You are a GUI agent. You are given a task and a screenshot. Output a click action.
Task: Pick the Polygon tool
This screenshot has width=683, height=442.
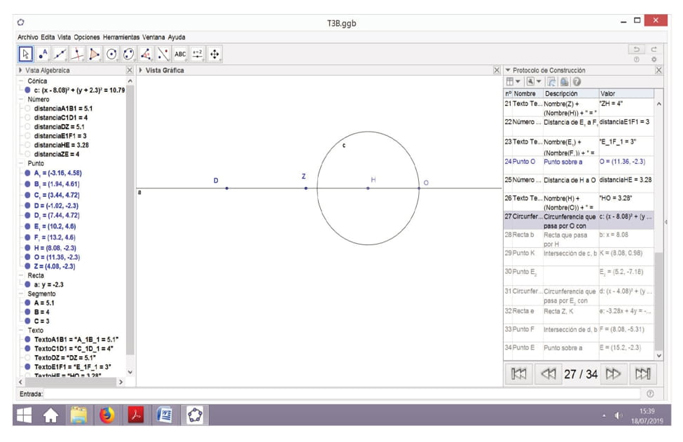tap(94, 54)
